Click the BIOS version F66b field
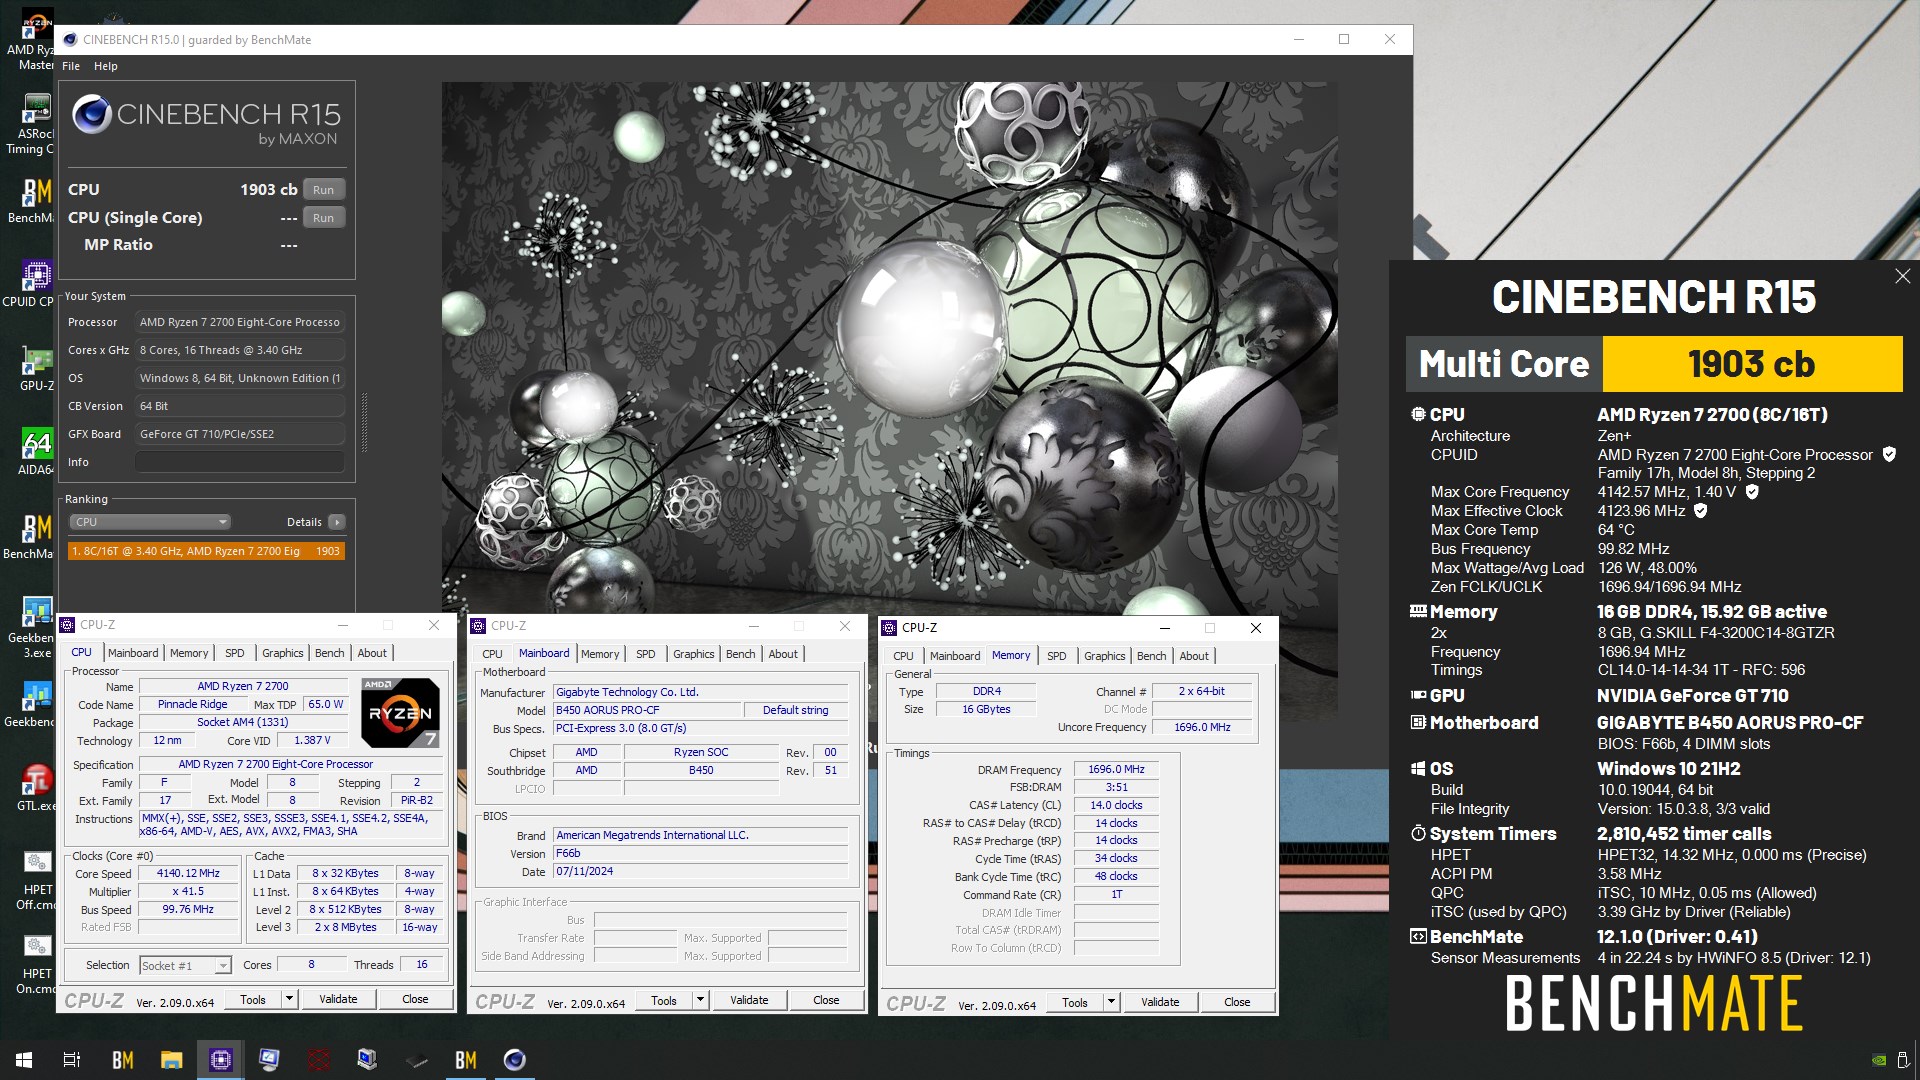The width and height of the screenshot is (1920, 1080). [x=700, y=853]
